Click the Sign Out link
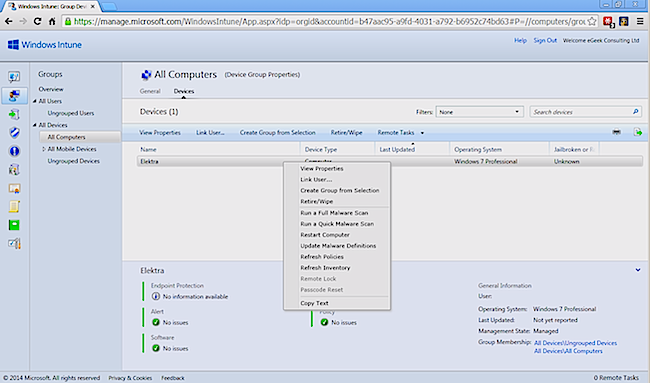 coord(545,40)
